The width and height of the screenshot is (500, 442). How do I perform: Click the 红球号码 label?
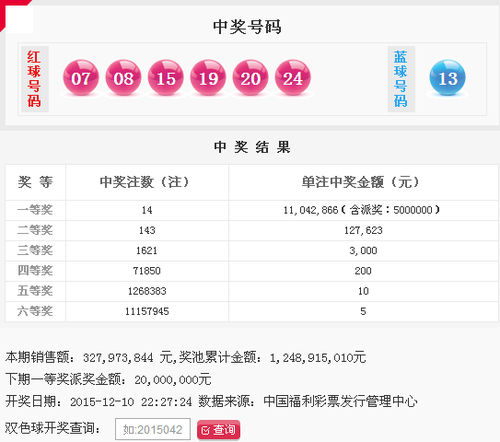point(35,79)
